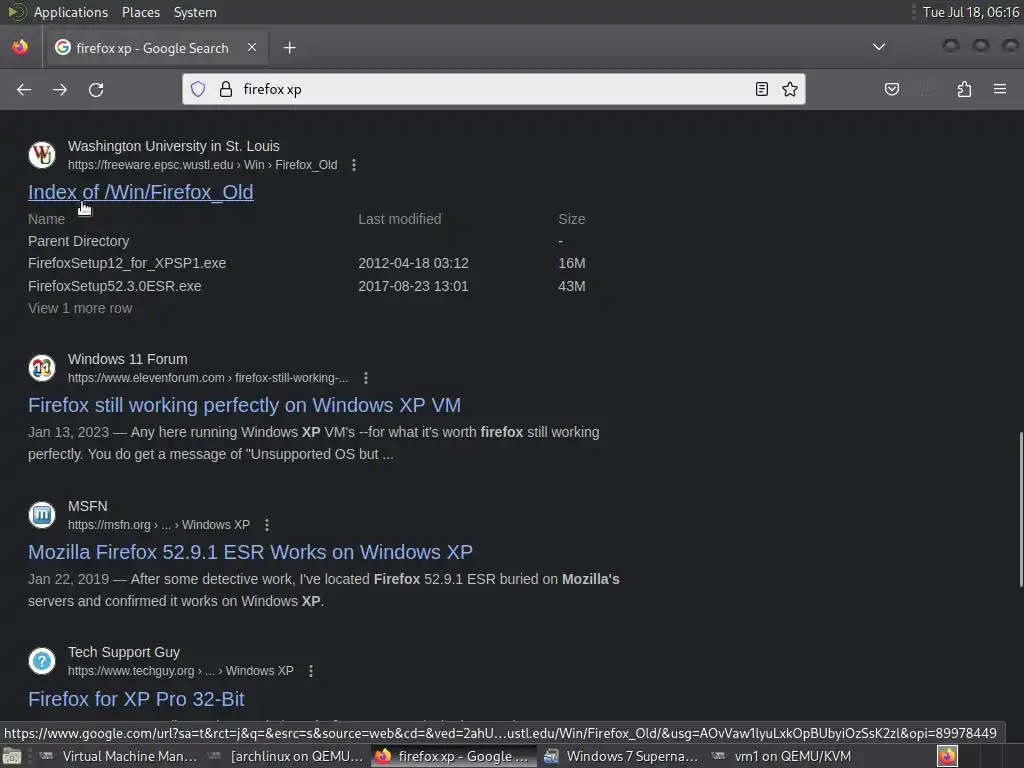
Task: Toggle reader view icon in address bar
Action: click(x=761, y=89)
